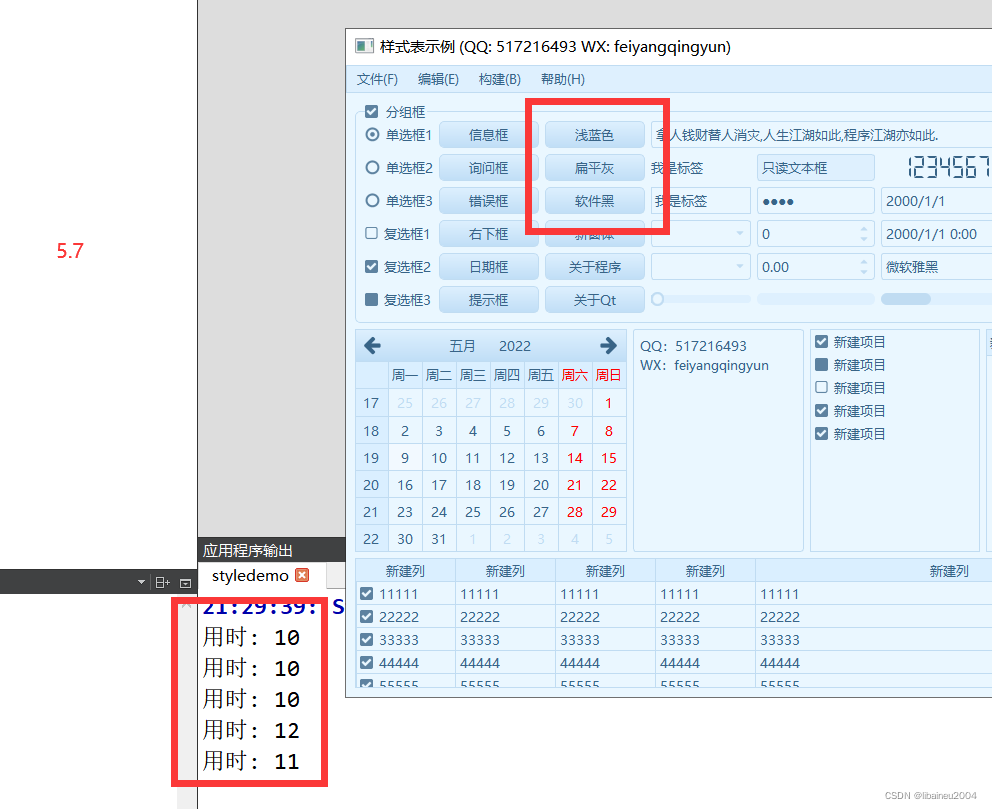
Task: Go to next month in calendar
Action: click(x=608, y=345)
